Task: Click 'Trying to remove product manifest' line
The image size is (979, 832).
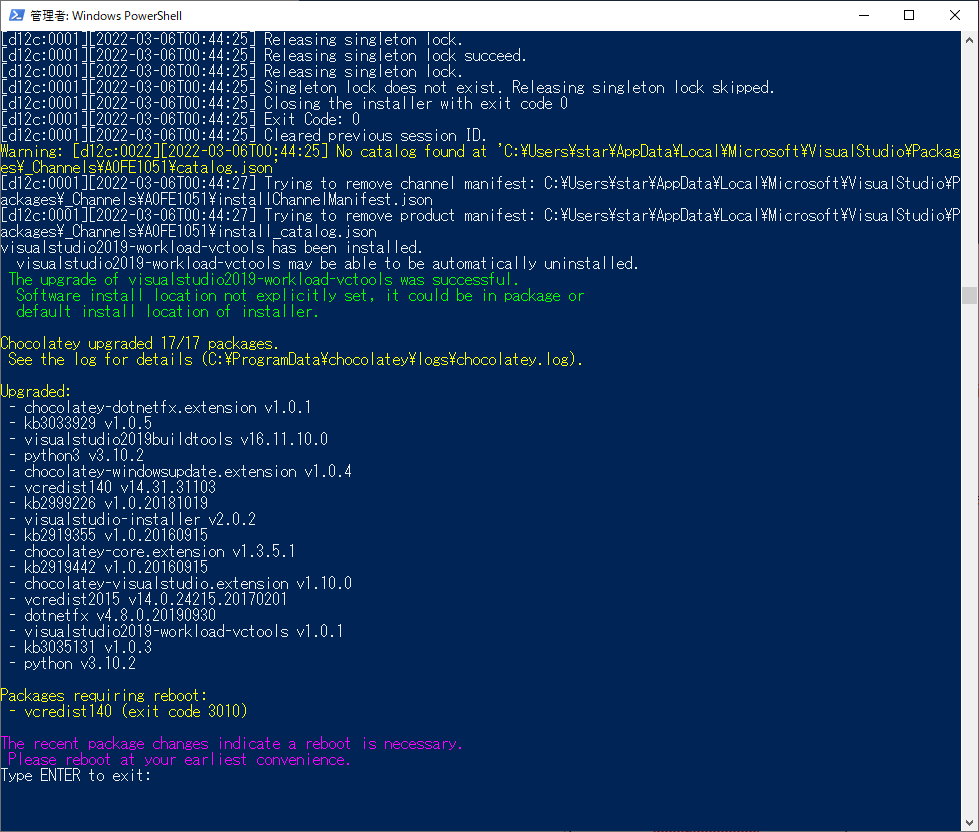Action: [x=480, y=223]
